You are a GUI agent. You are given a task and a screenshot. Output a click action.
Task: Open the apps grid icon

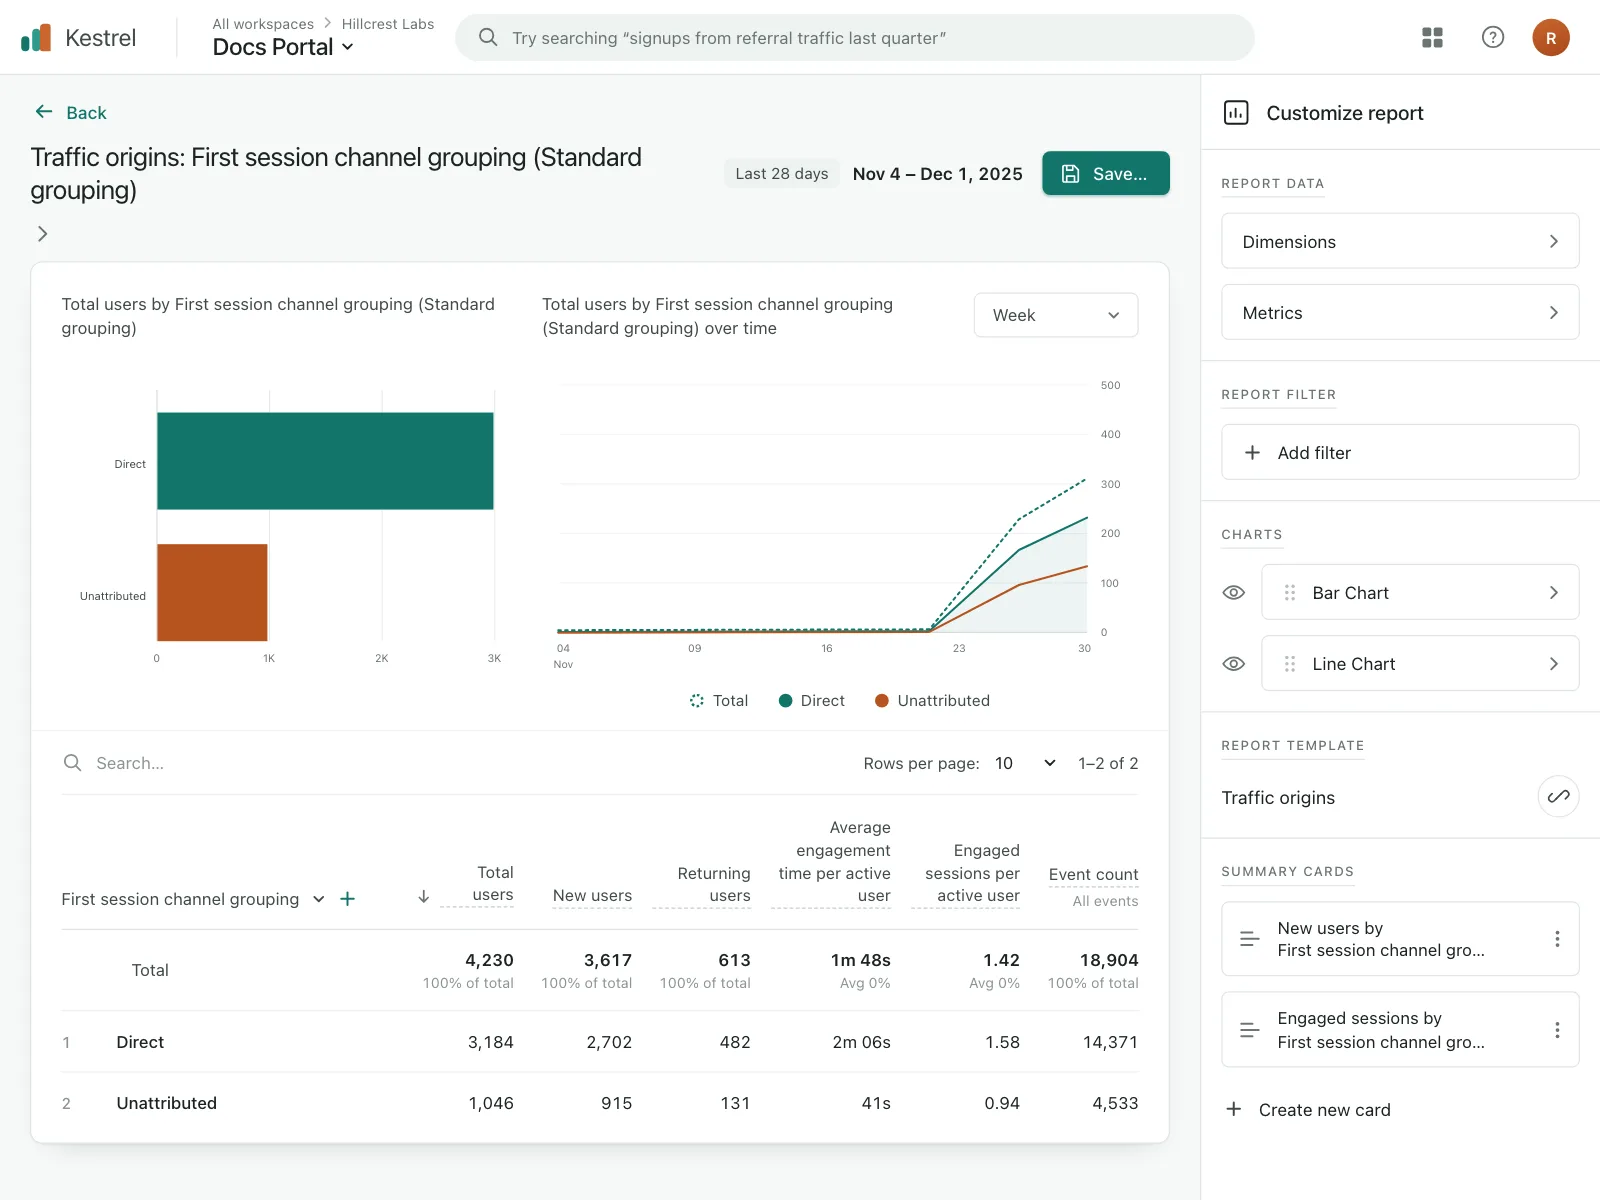(1432, 38)
